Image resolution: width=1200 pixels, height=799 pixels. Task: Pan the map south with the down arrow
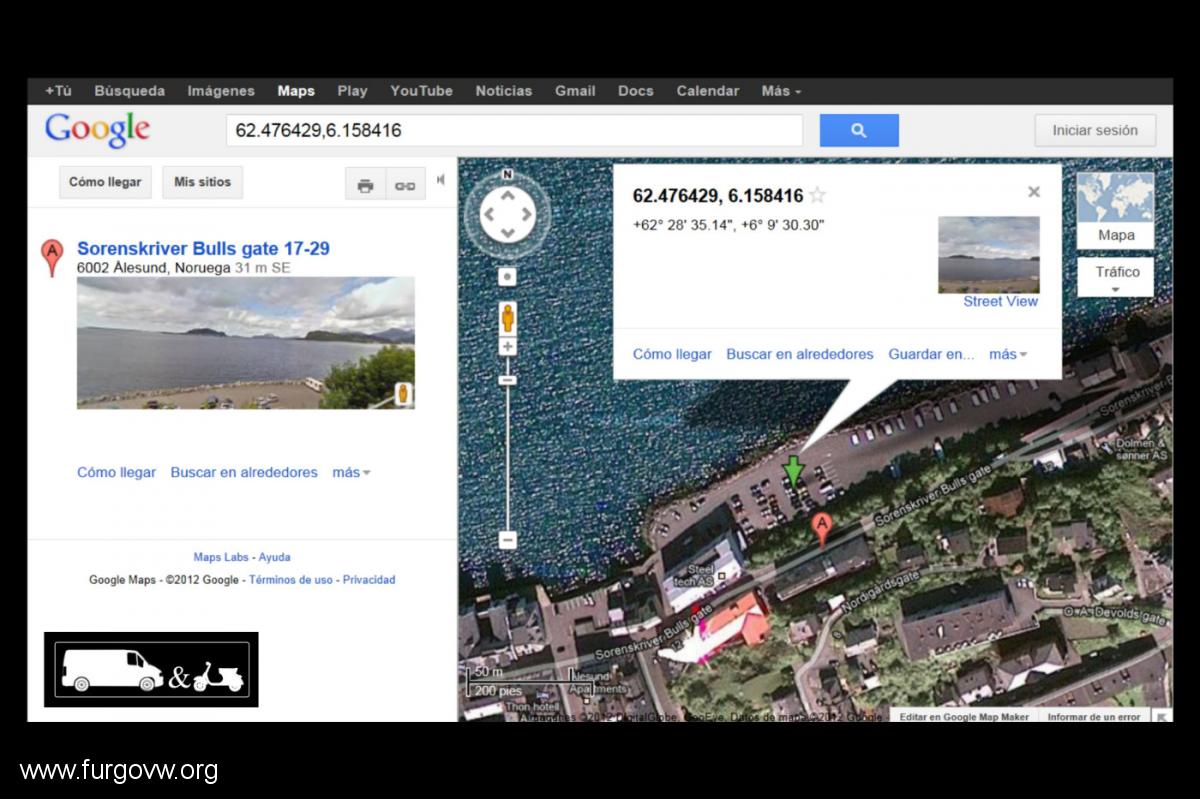[508, 234]
